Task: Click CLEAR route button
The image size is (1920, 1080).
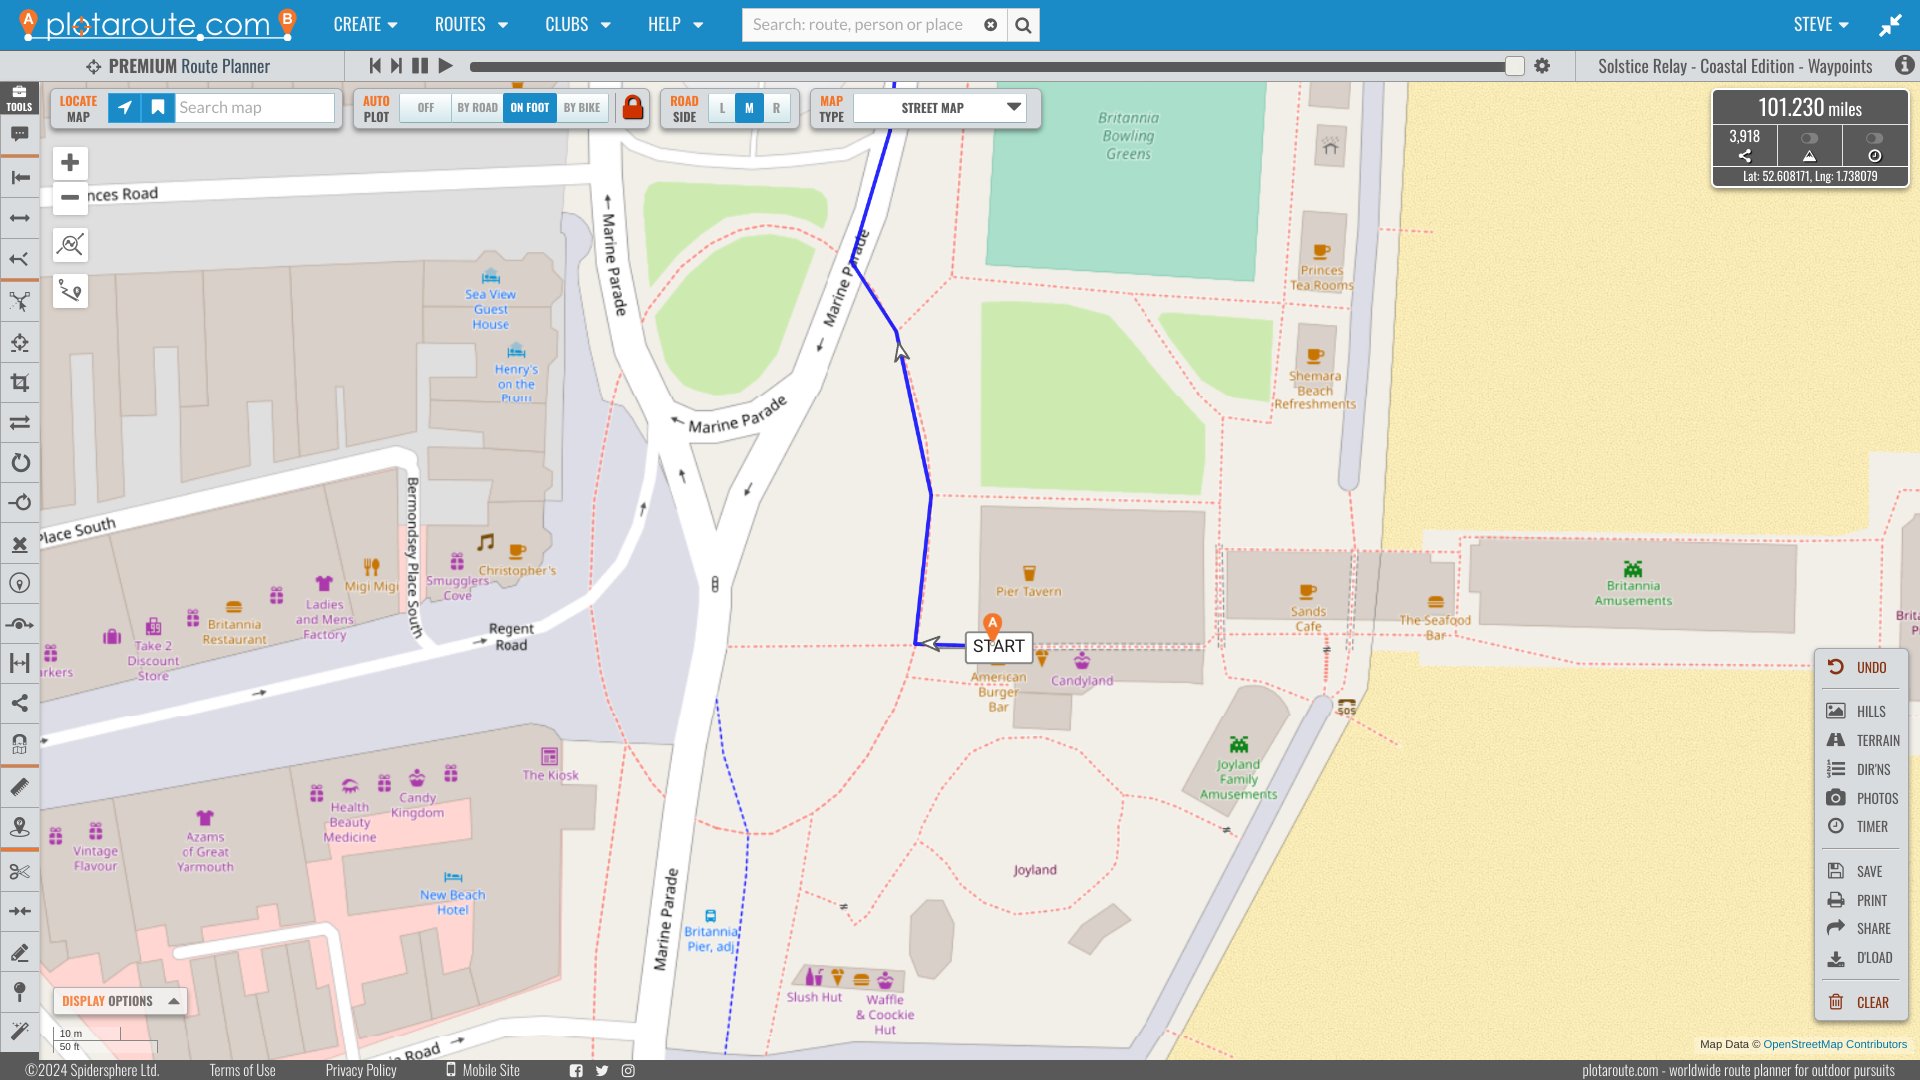Action: click(1860, 1002)
